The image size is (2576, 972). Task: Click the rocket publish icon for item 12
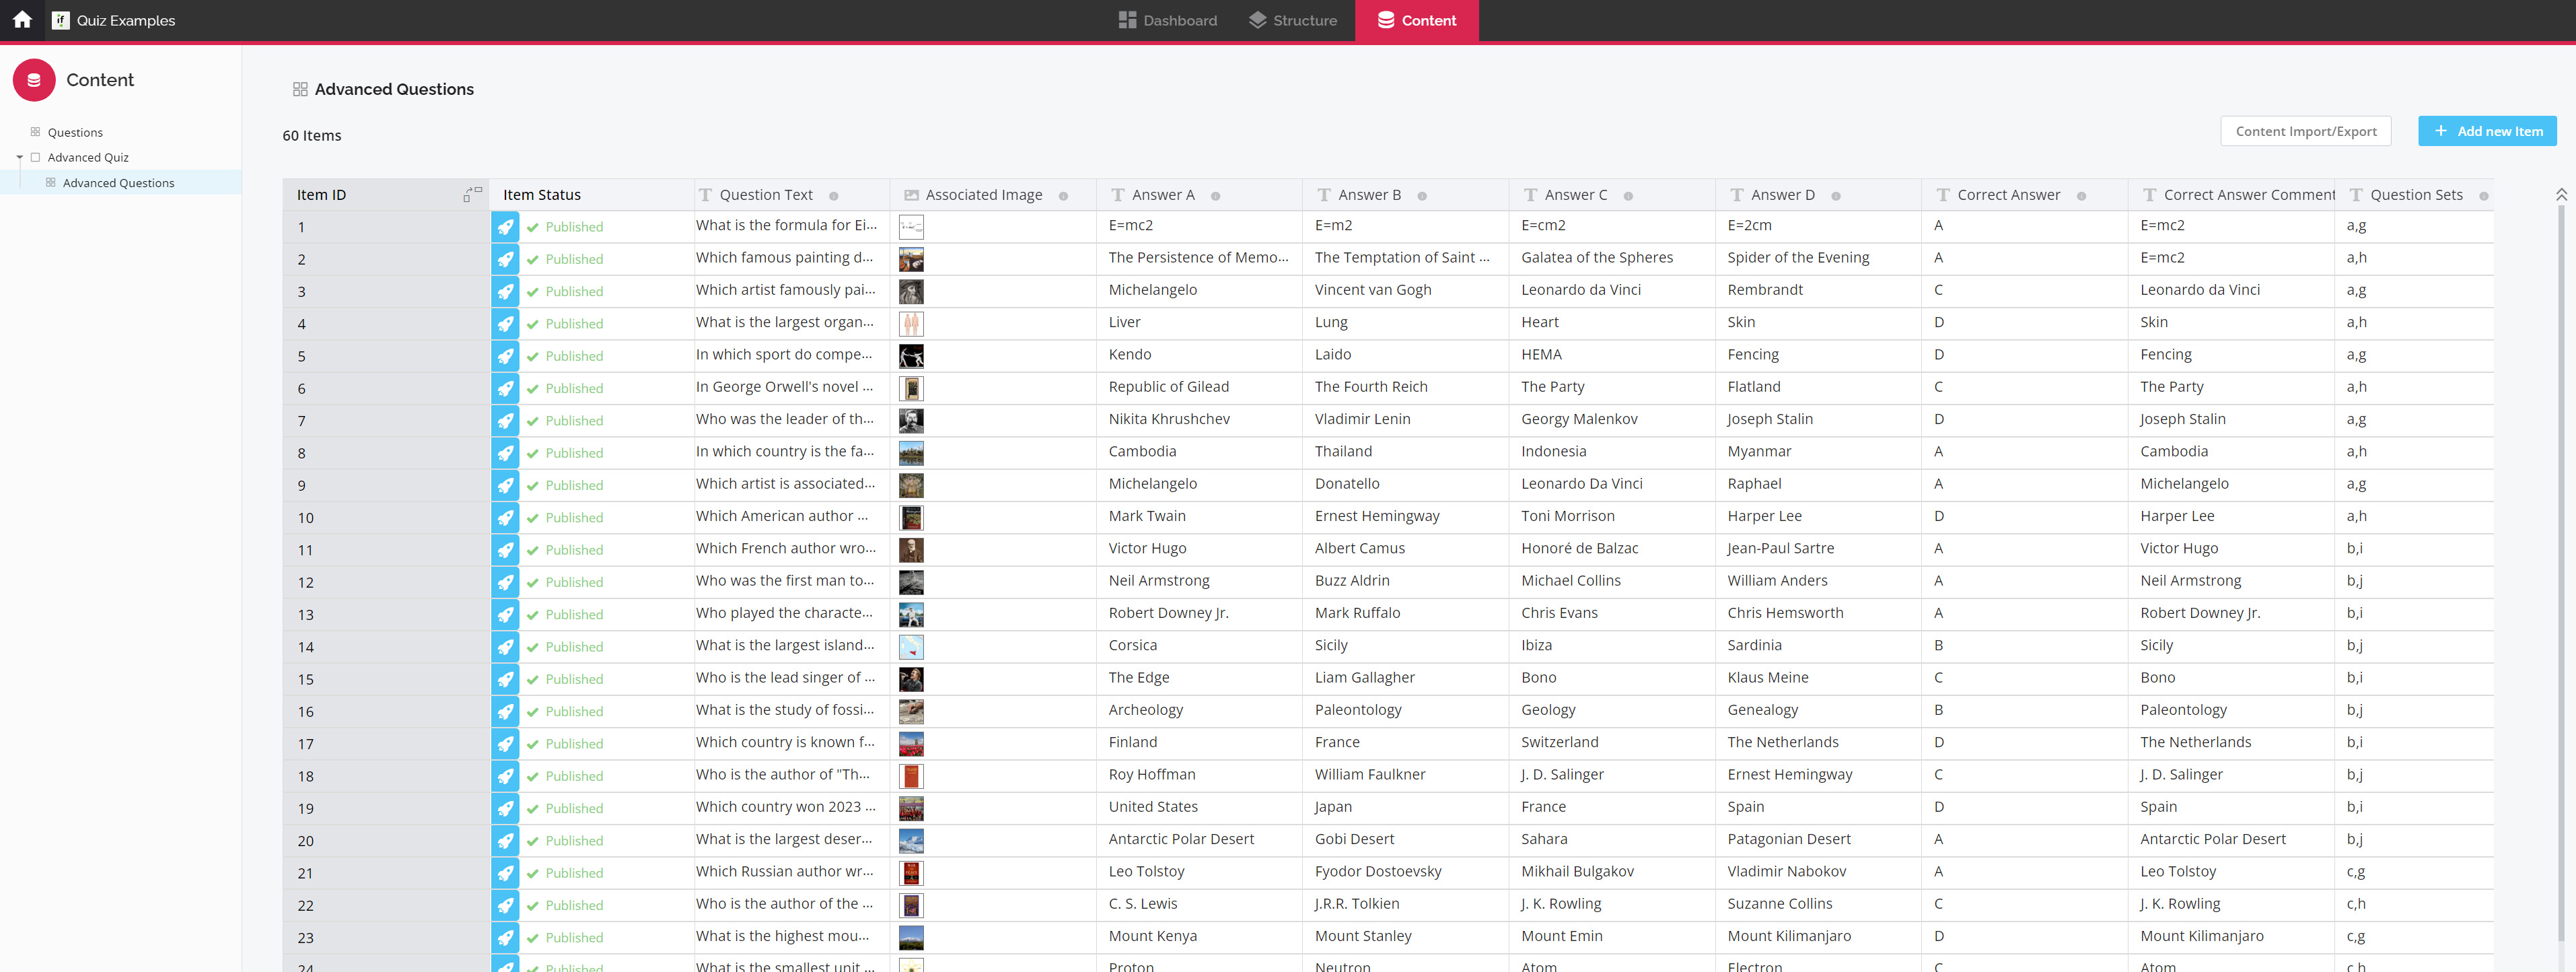tap(506, 582)
